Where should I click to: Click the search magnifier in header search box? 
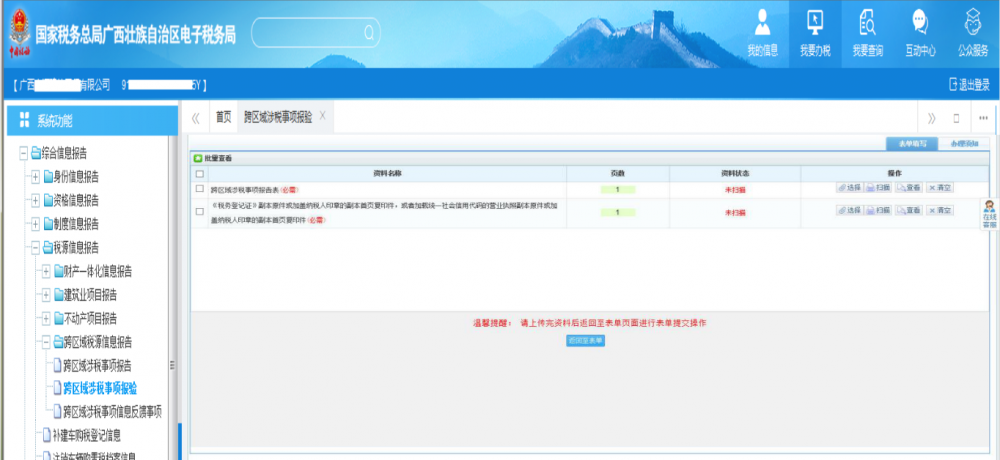[x=369, y=33]
